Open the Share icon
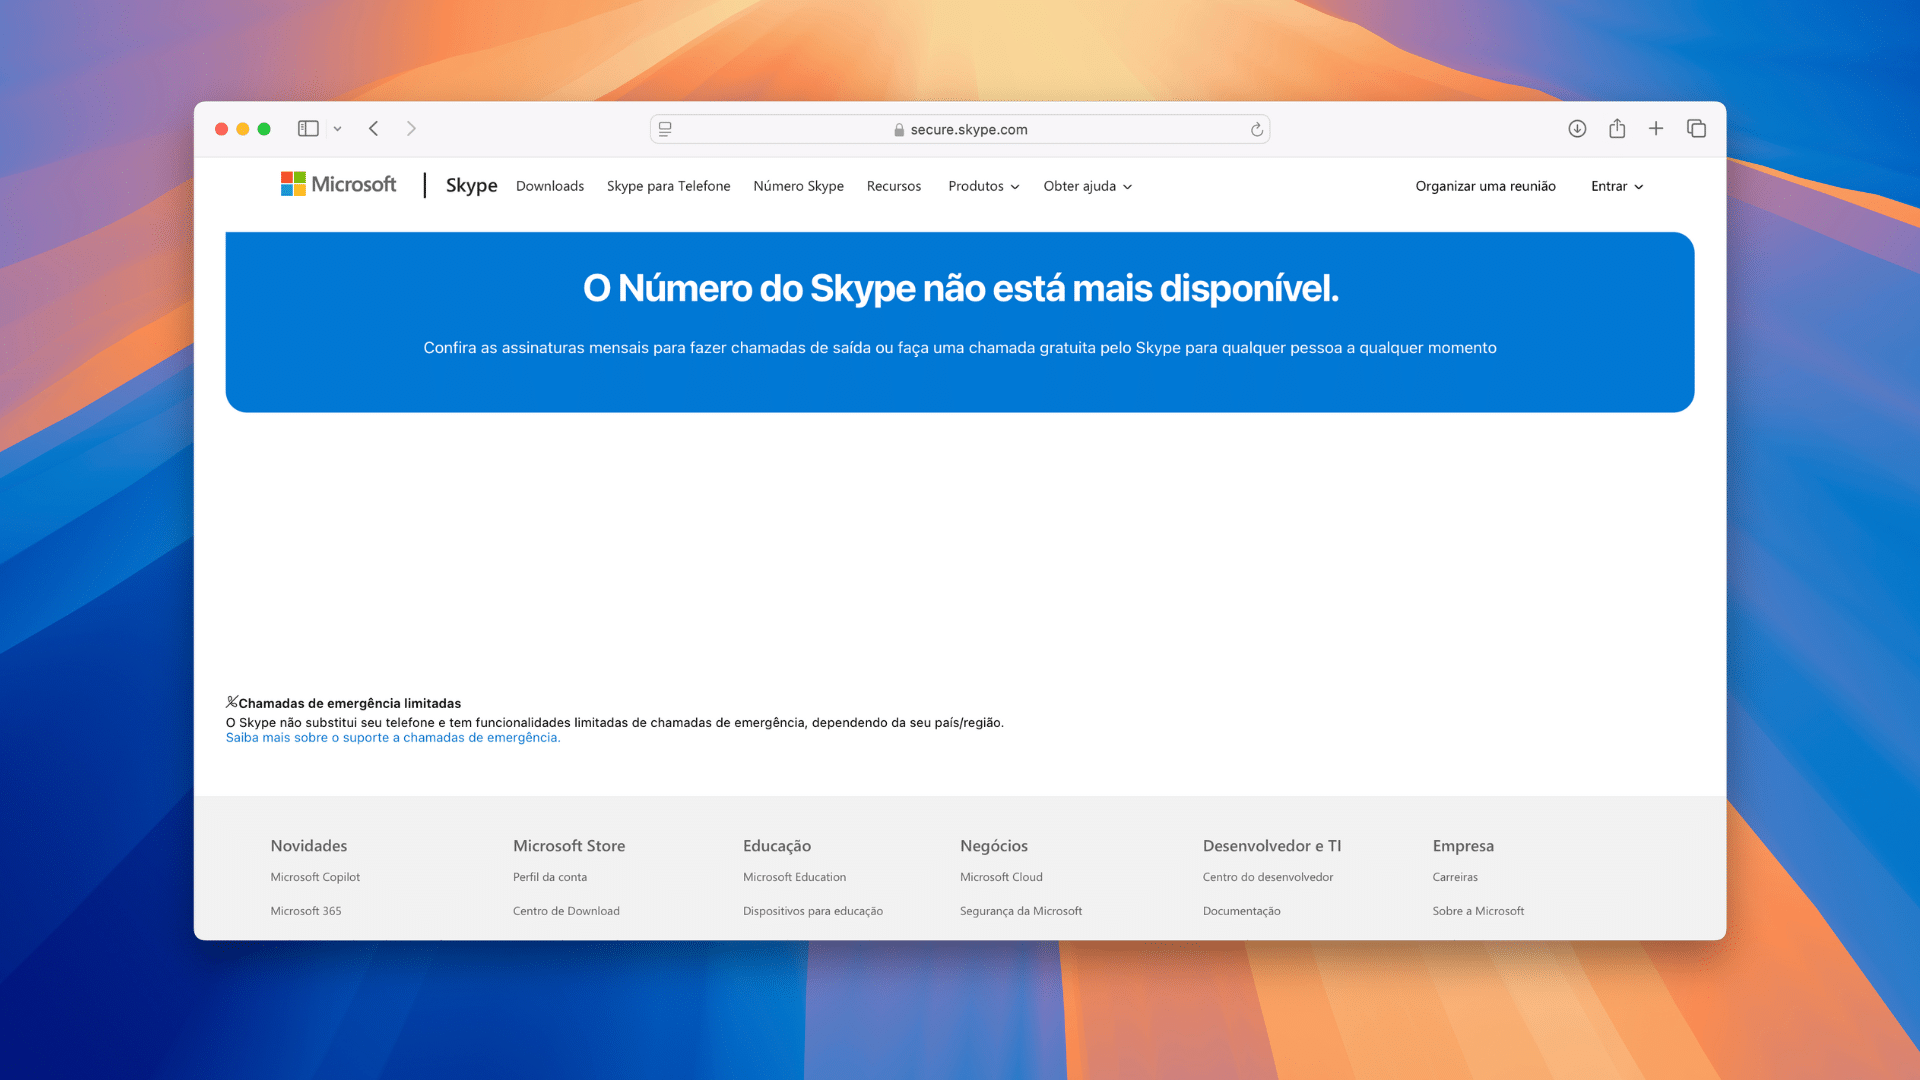 pos(1617,128)
